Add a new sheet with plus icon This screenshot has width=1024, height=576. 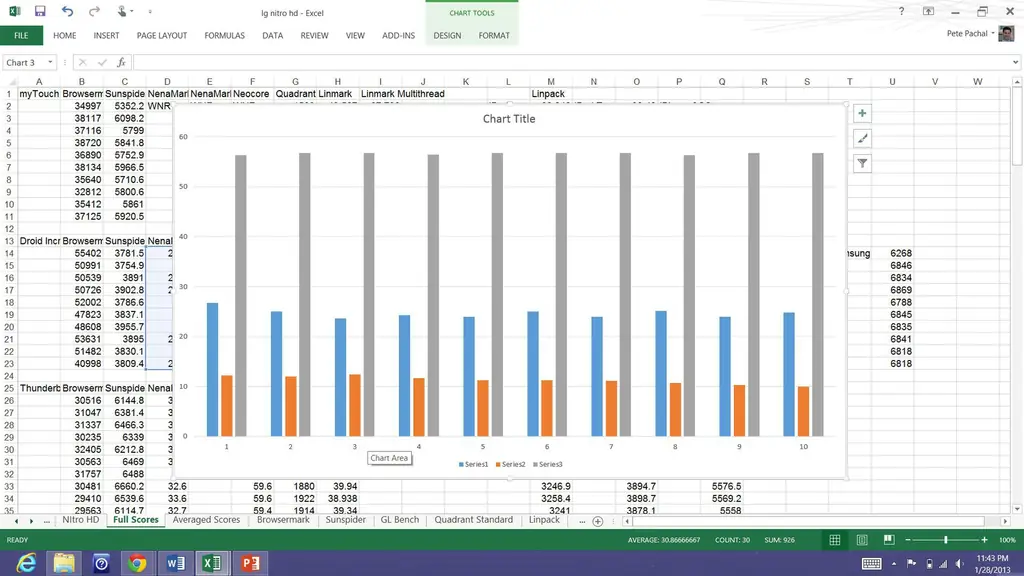click(598, 521)
